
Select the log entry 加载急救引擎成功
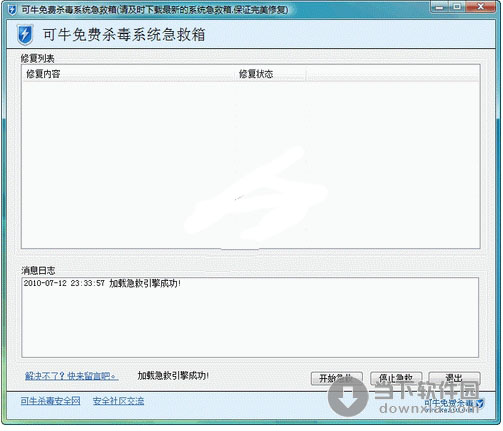click(102, 283)
